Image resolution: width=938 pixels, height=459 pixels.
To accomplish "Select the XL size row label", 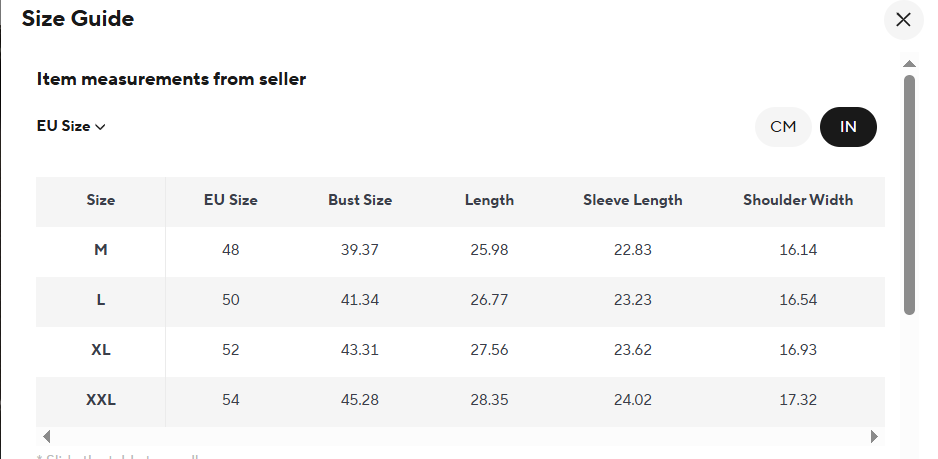I will coord(101,350).
